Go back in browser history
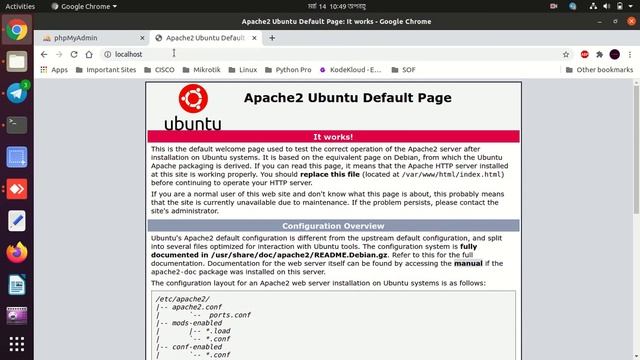The height and width of the screenshot is (360, 640). [44, 54]
